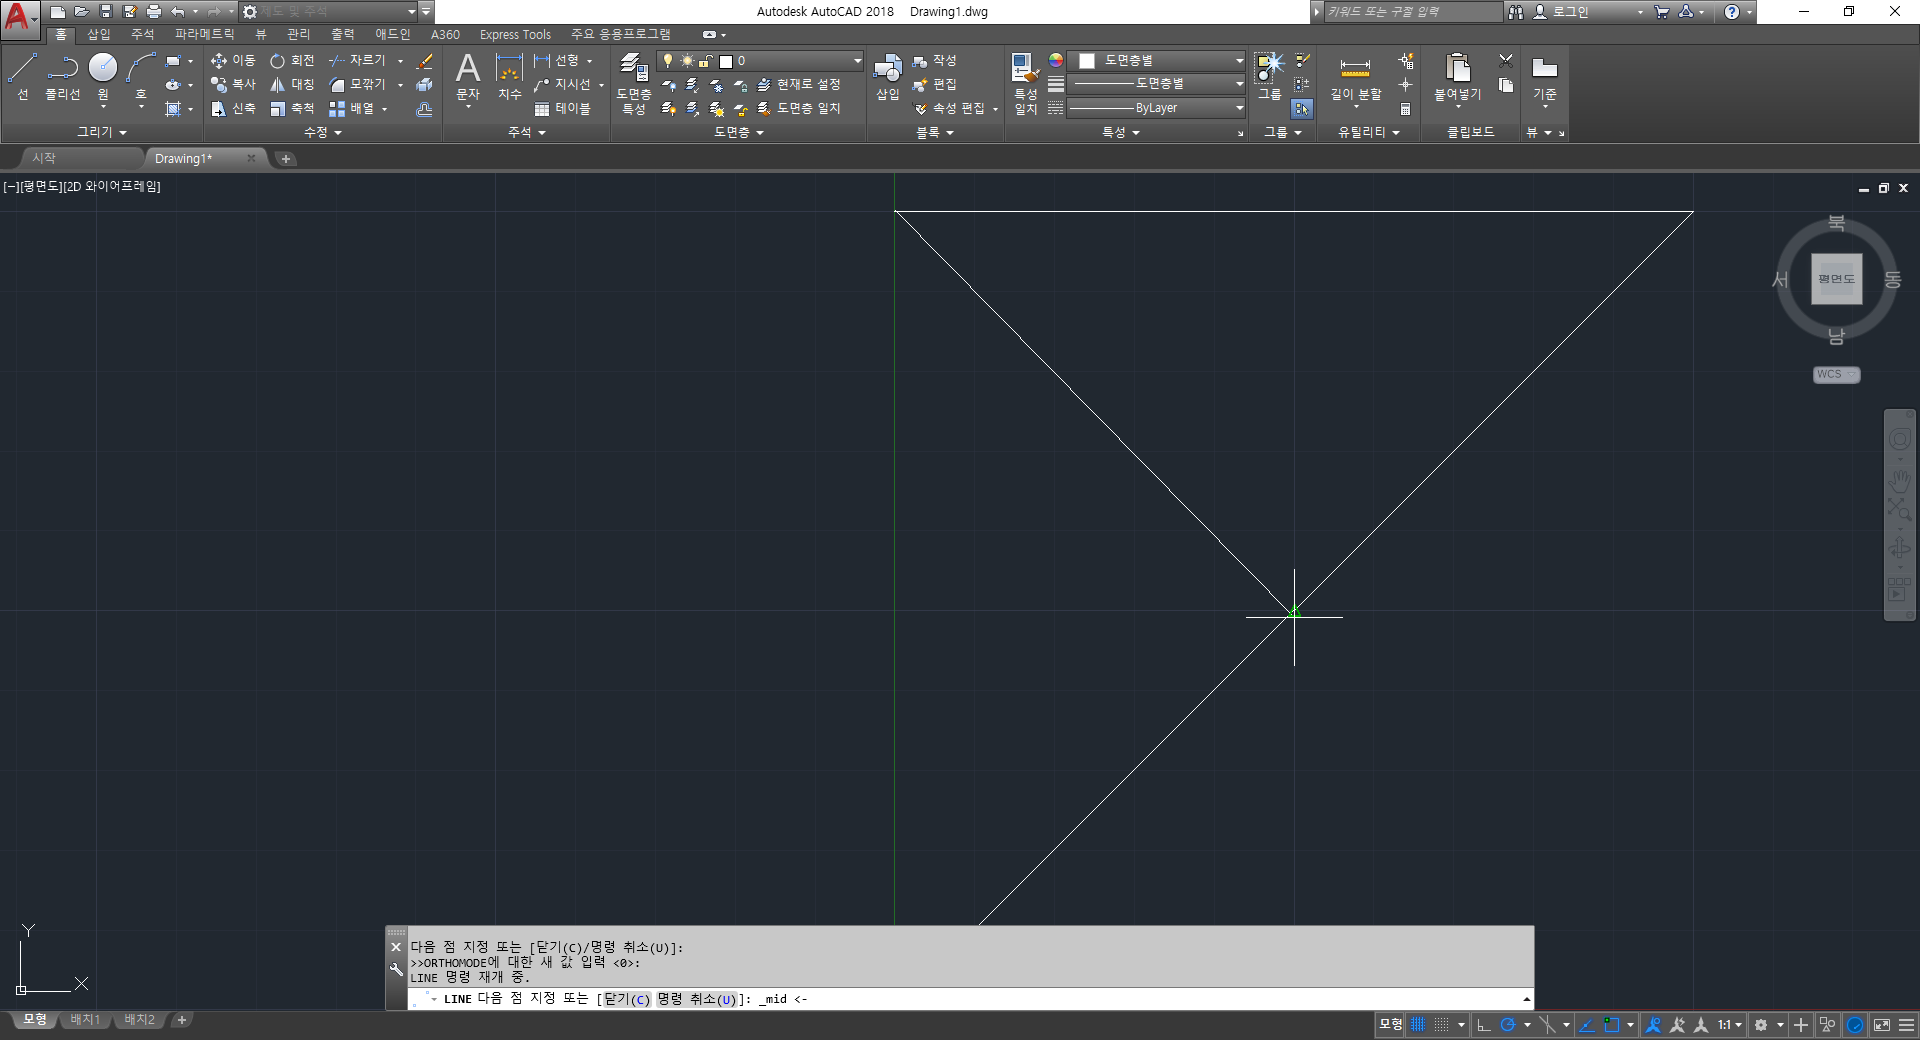The height and width of the screenshot is (1040, 1920).
Task: Click the Array (배열) tool
Action: pyautogui.click(x=351, y=109)
